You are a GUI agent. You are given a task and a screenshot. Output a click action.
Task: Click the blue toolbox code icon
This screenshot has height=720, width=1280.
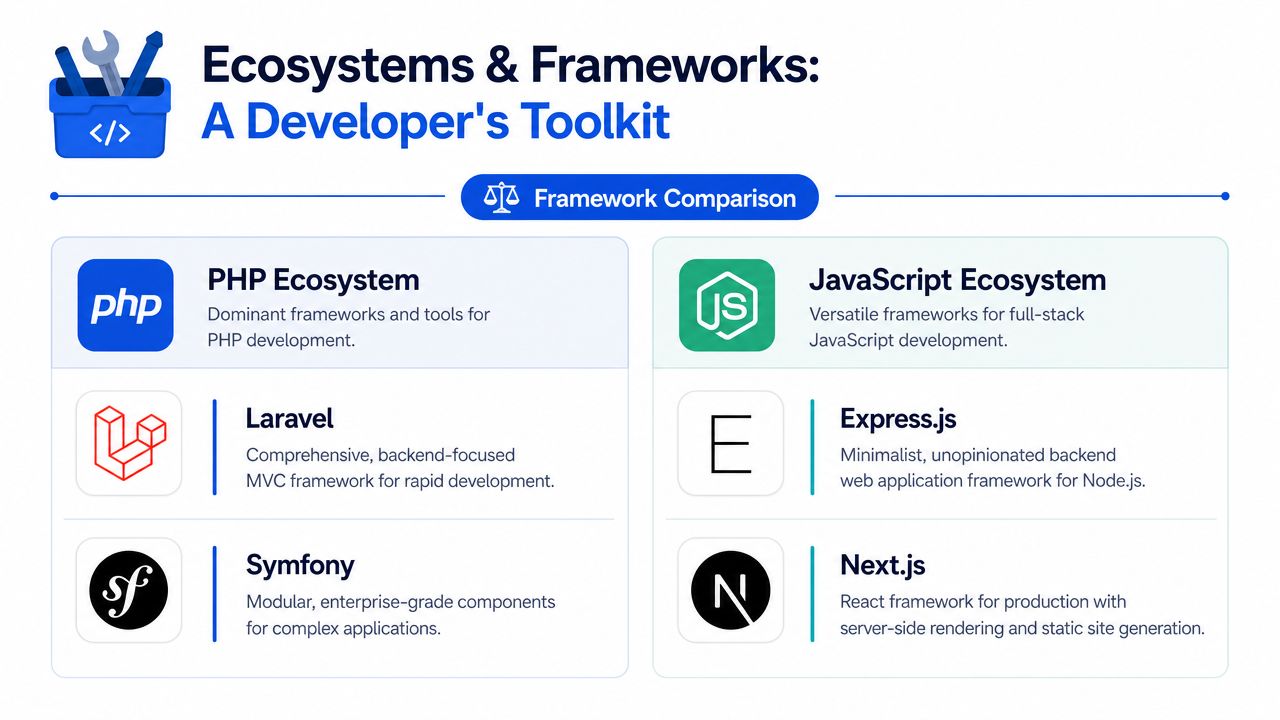pos(110,93)
